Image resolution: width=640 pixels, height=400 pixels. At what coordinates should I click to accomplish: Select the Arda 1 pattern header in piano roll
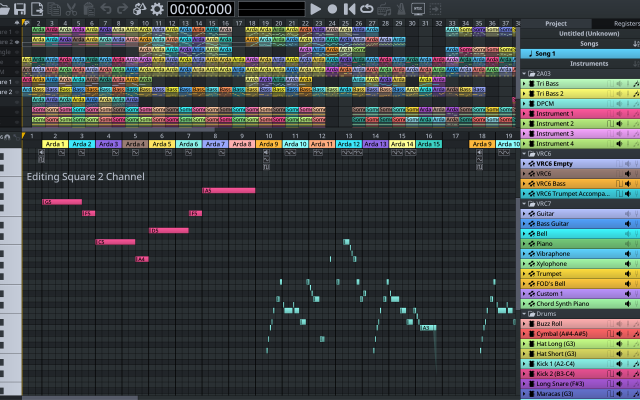point(55,144)
